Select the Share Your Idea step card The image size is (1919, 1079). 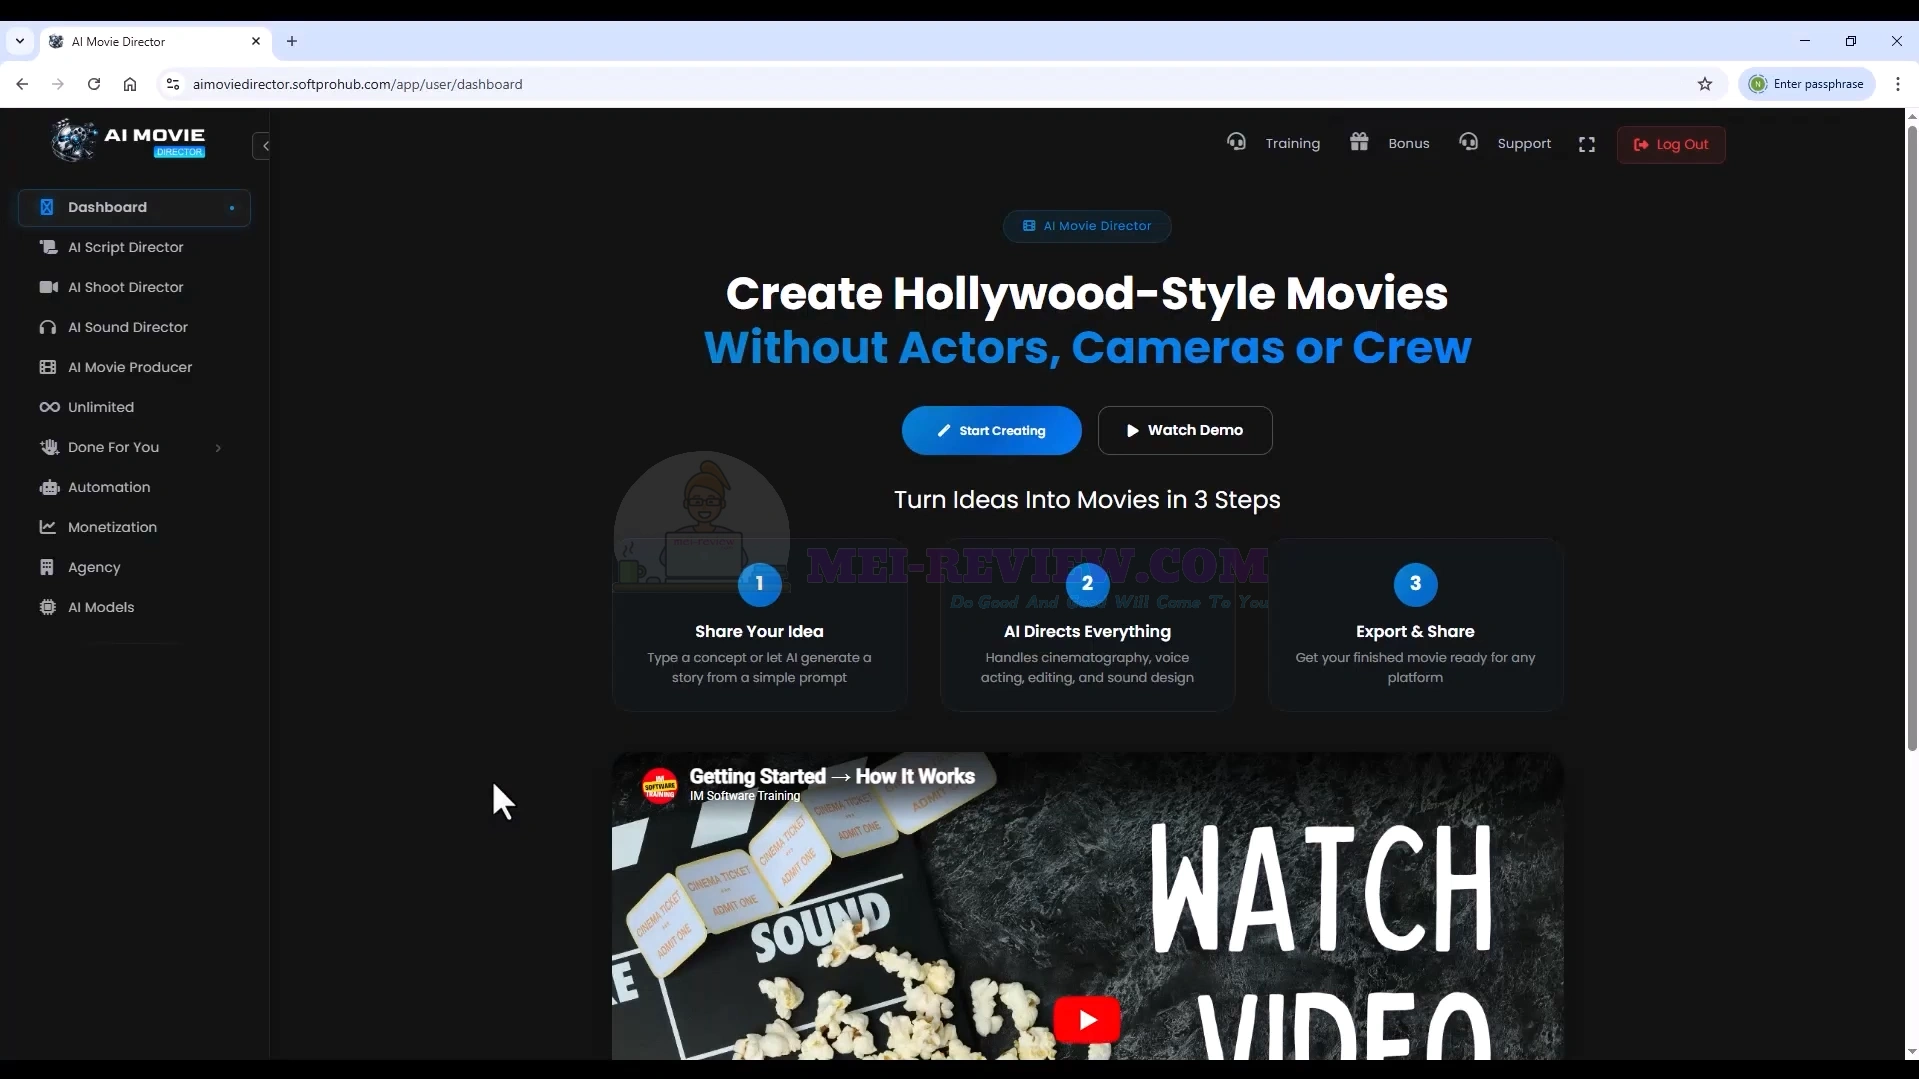759,625
